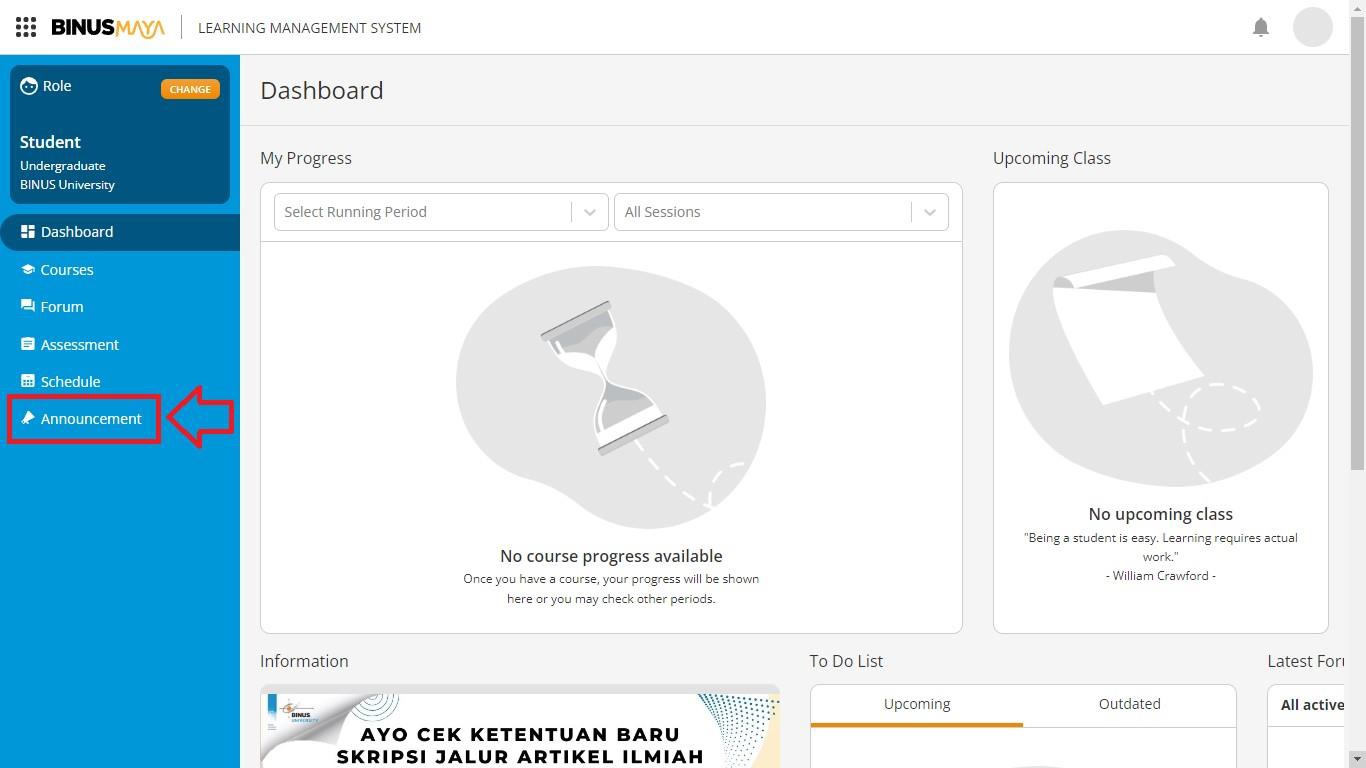
Task: Open the All active forum filter dropdown
Action: [x=1313, y=704]
